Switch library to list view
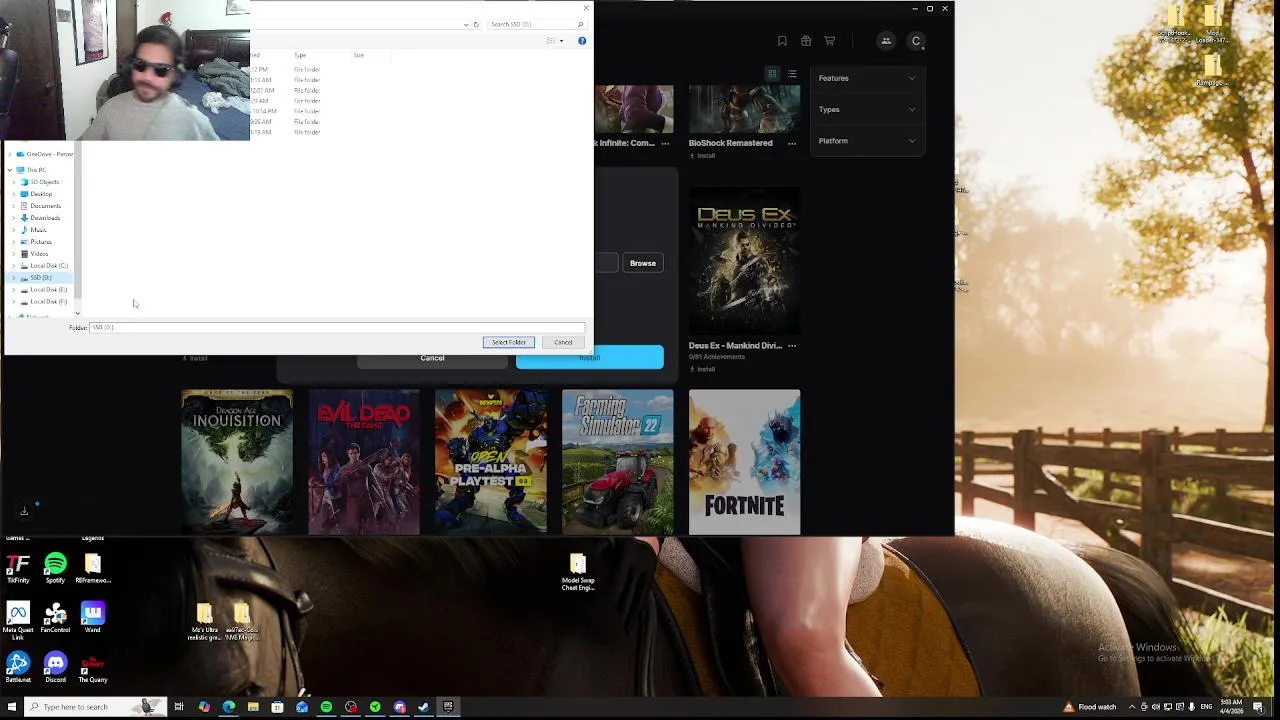This screenshot has height=720, width=1280. (x=792, y=74)
